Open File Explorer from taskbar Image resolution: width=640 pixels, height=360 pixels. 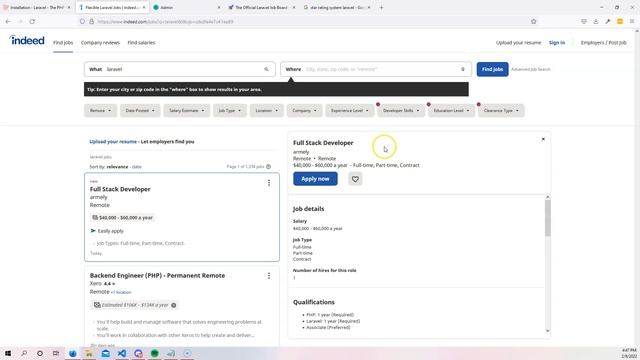click(89, 353)
